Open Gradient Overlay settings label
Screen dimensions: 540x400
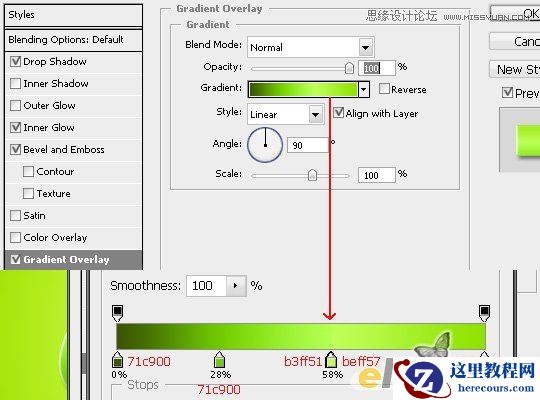[x=66, y=259]
